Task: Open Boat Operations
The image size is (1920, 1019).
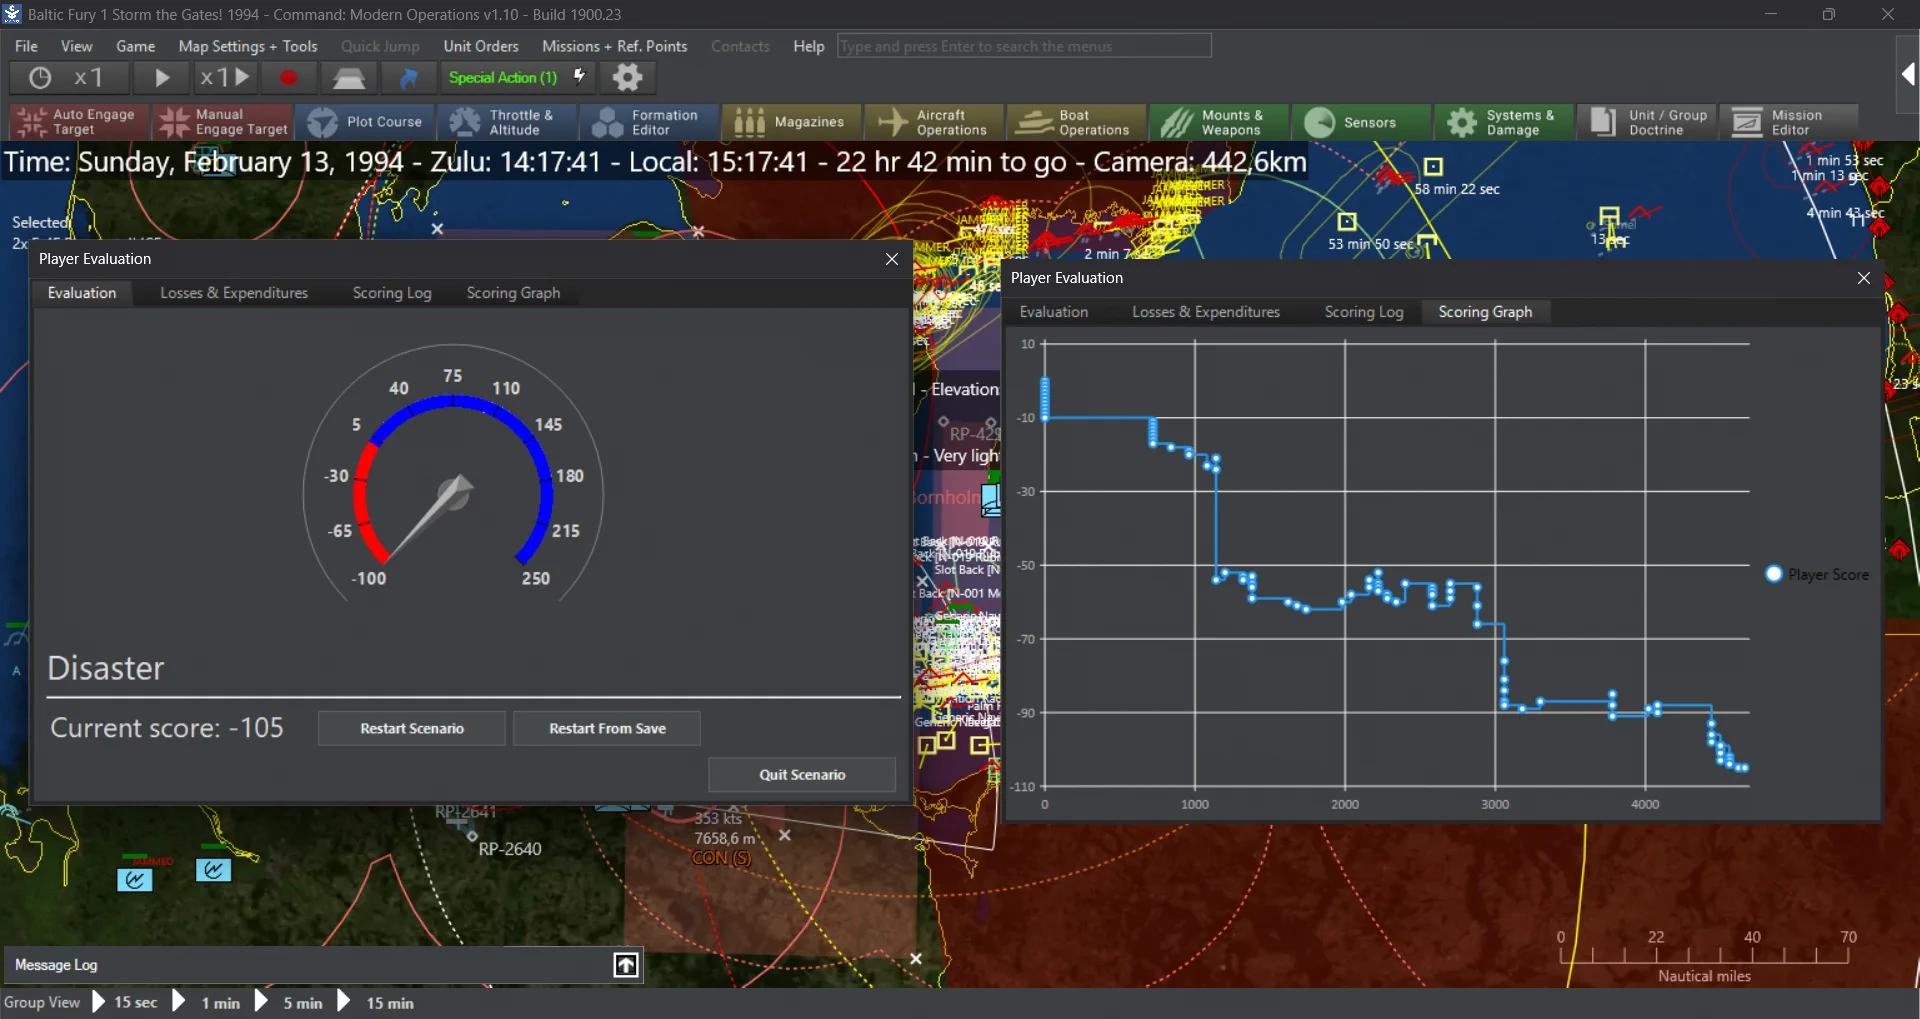Action: pos(1077,122)
